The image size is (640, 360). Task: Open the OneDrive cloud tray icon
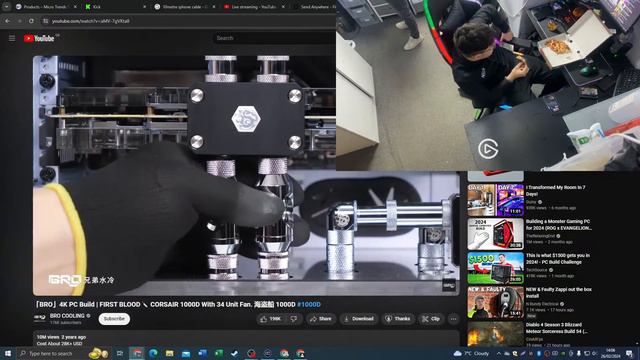[507, 353]
